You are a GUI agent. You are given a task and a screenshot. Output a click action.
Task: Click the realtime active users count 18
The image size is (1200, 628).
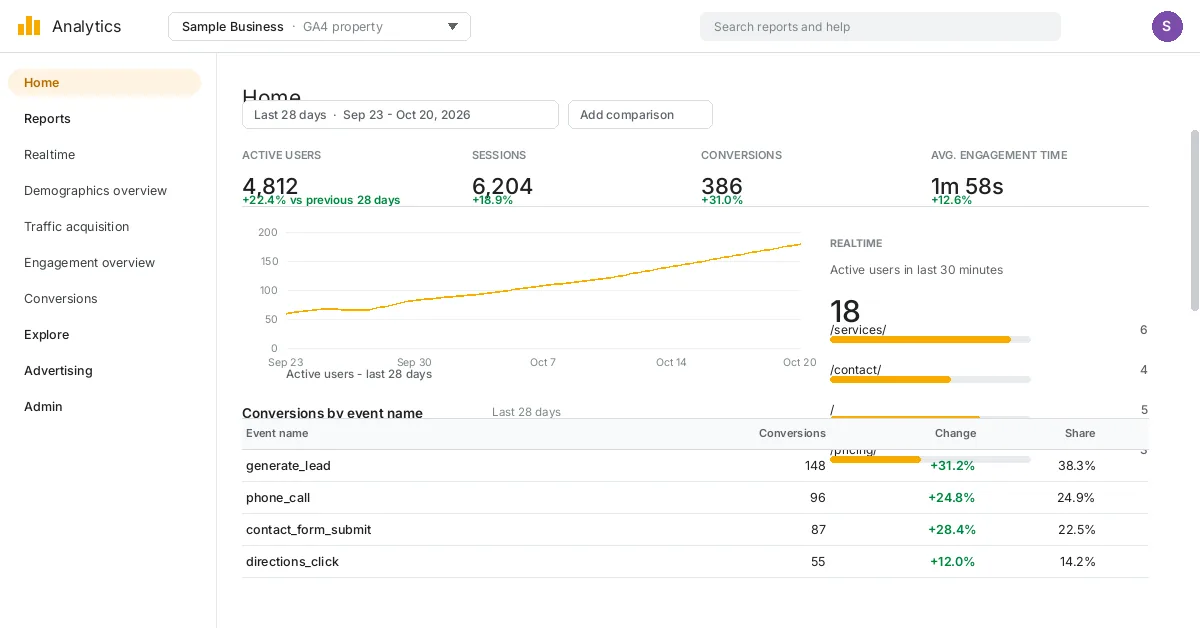[x=845, y=311]
